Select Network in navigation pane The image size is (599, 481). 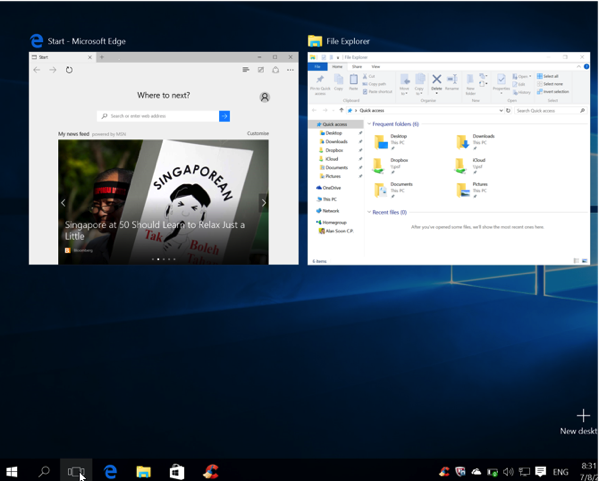click(328, 211)
